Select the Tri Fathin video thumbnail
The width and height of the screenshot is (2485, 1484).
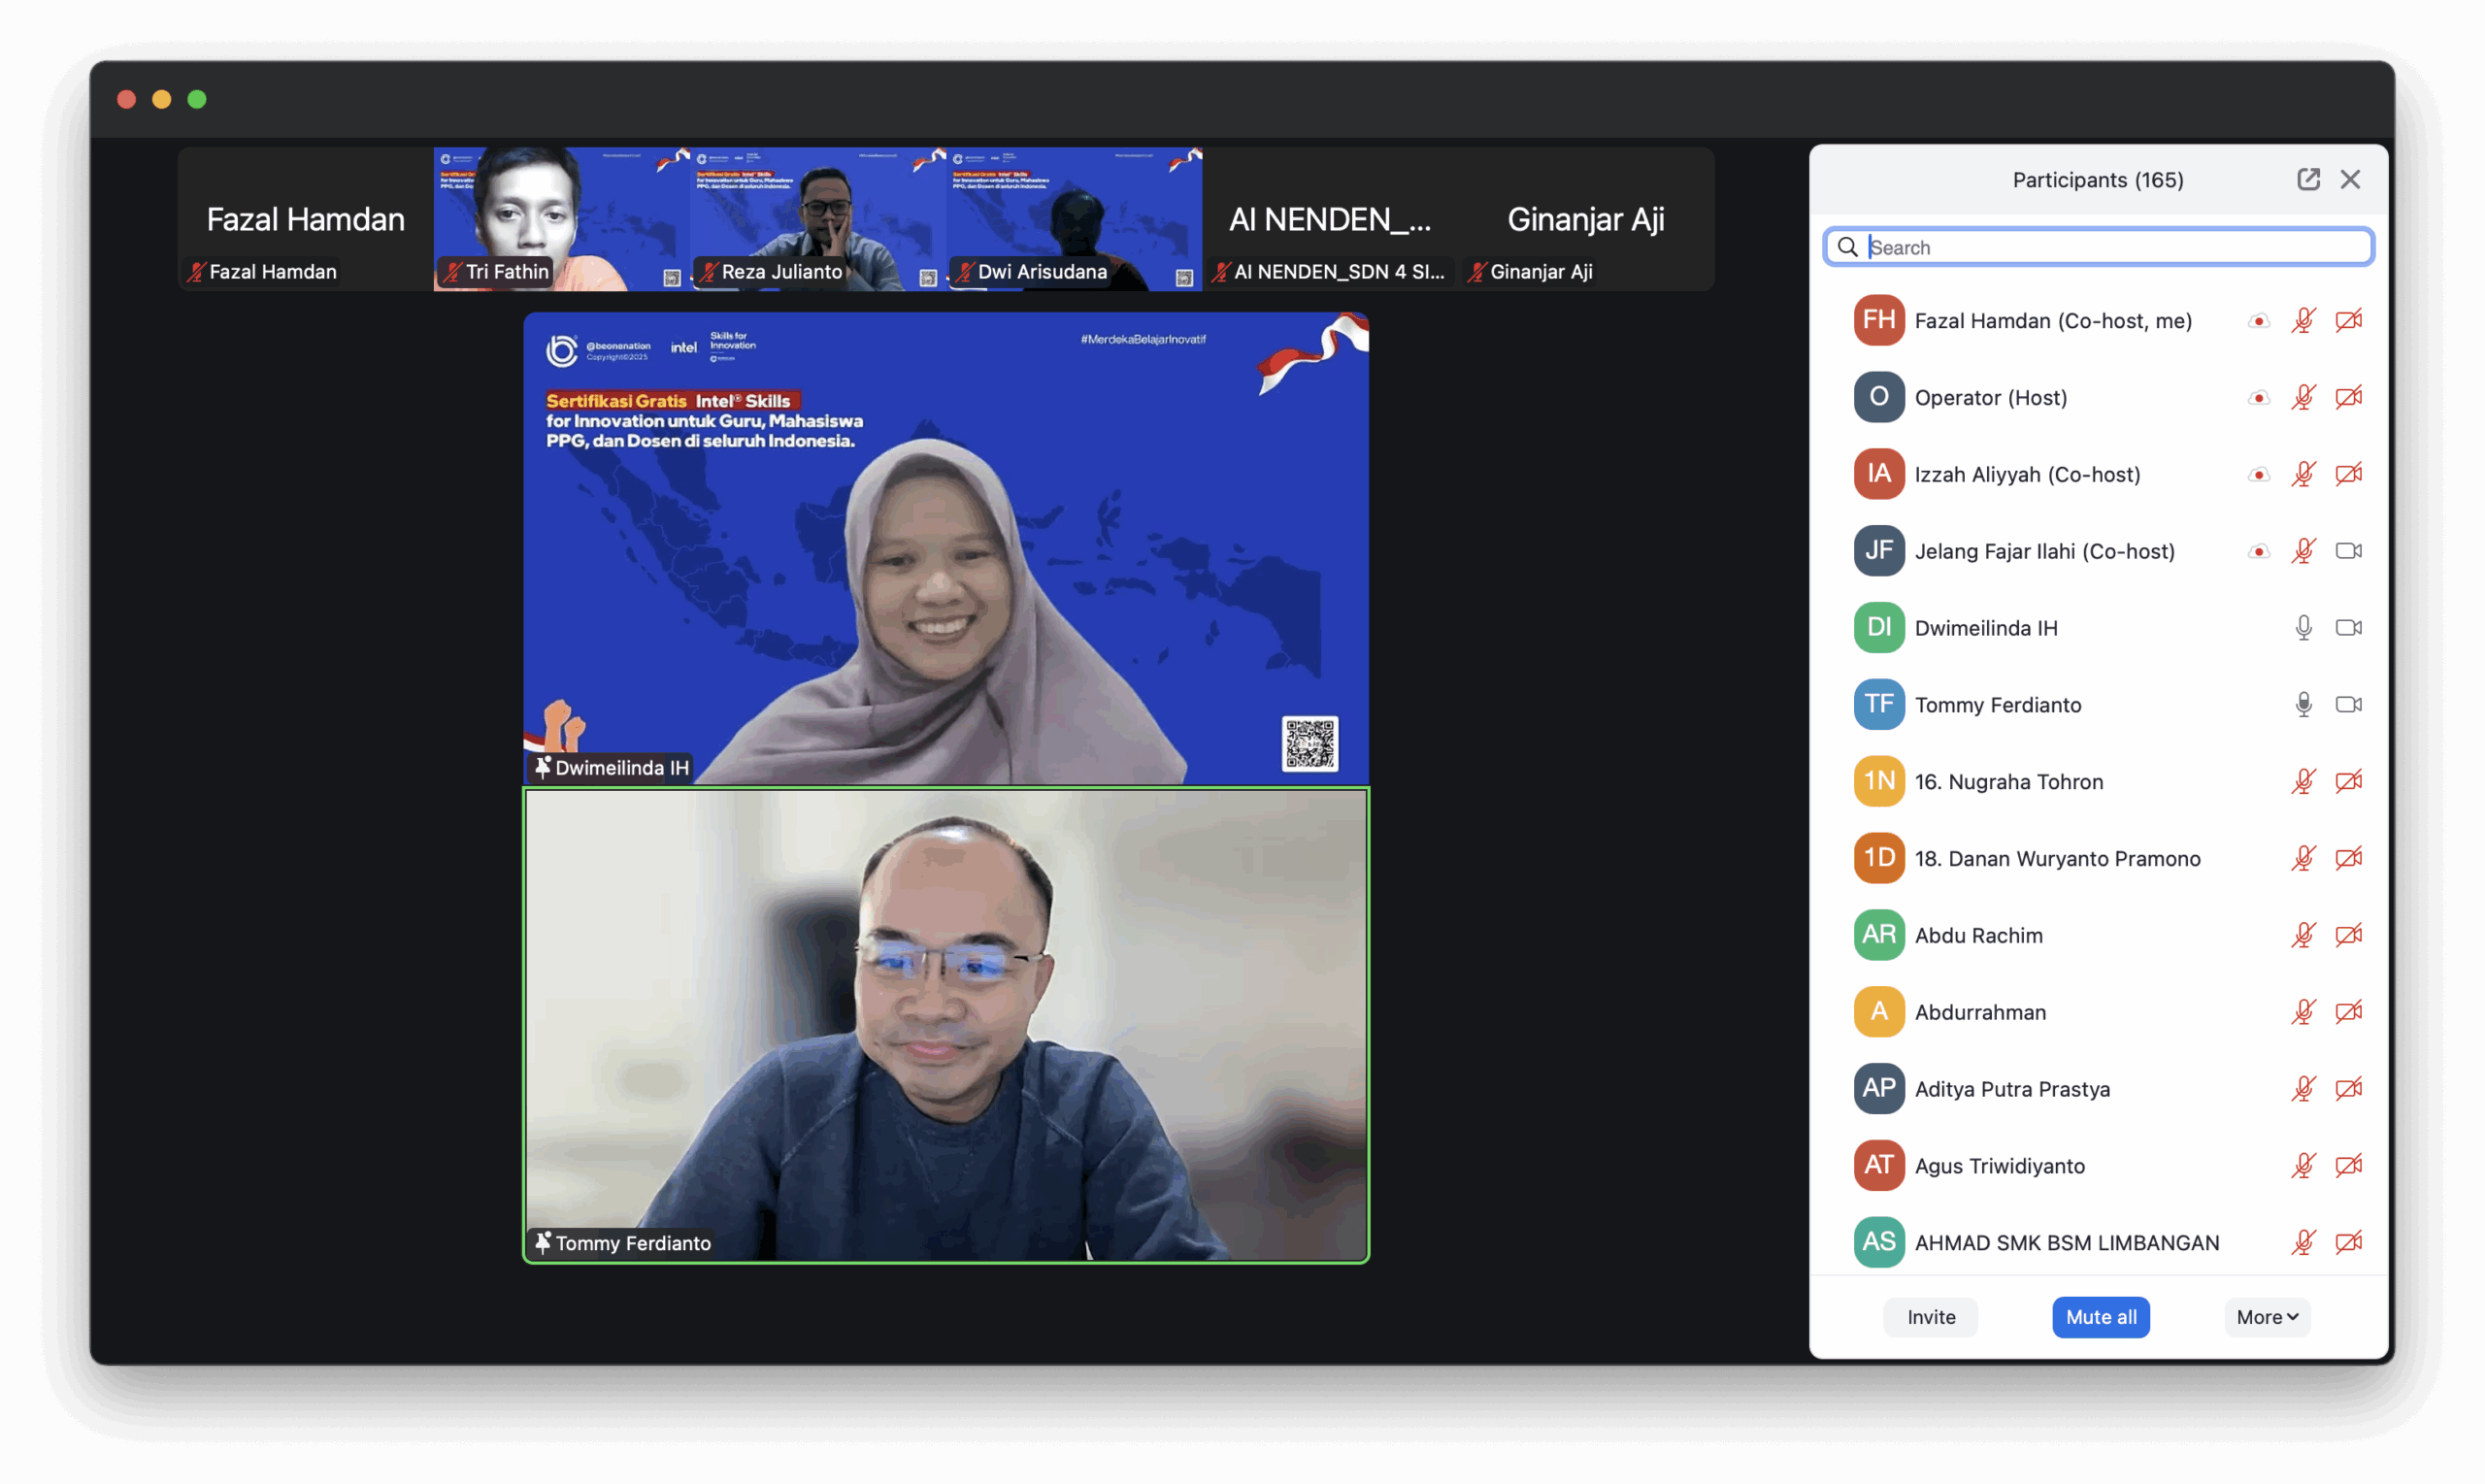(561, 218)
